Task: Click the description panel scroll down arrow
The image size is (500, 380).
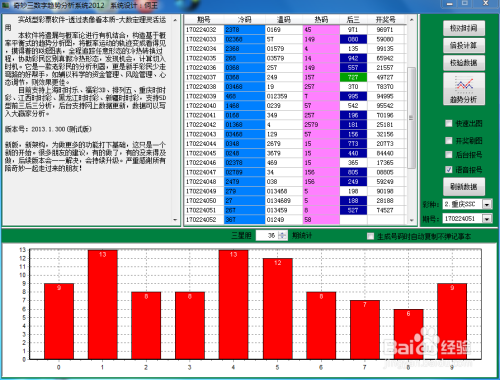Action: tap(175, 220)
